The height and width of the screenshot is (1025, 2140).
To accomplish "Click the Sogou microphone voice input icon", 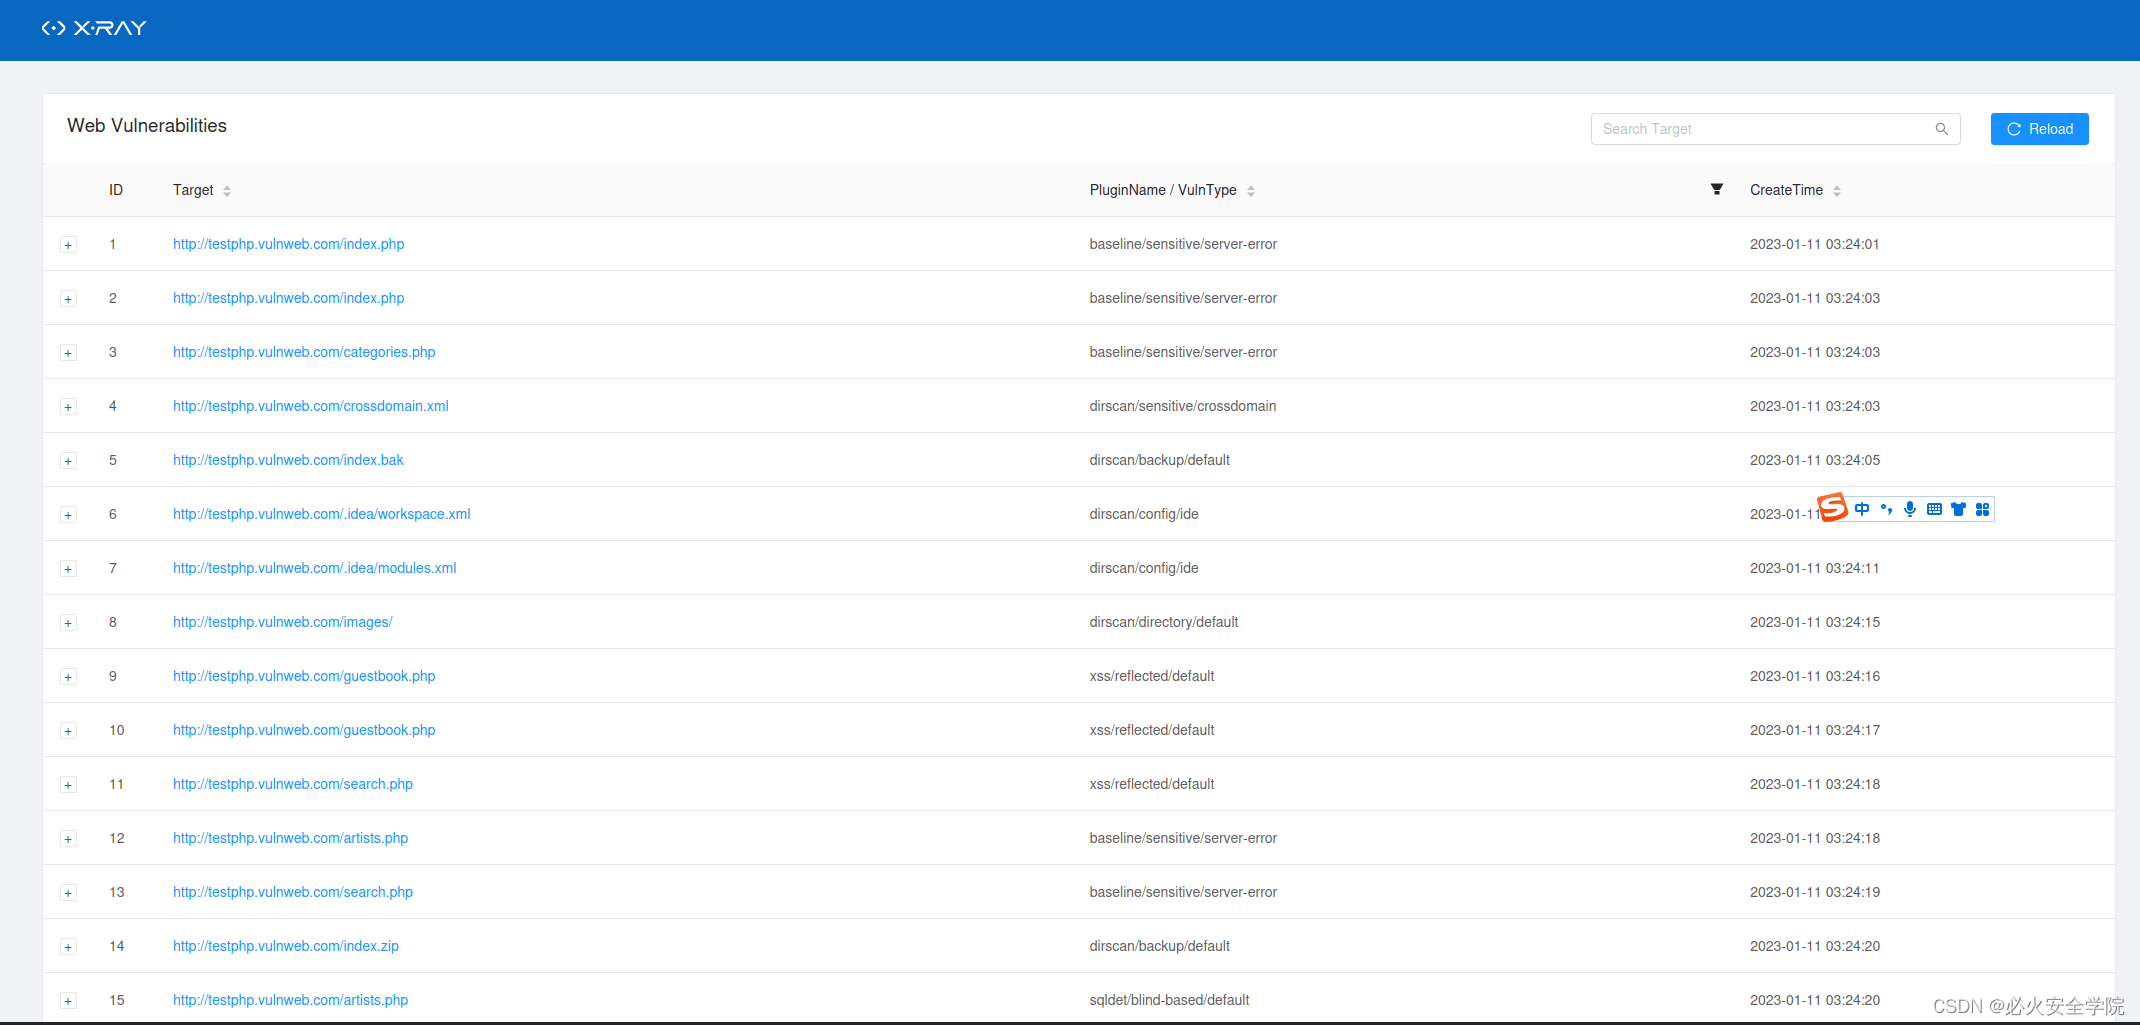I will pos(1910,509).
